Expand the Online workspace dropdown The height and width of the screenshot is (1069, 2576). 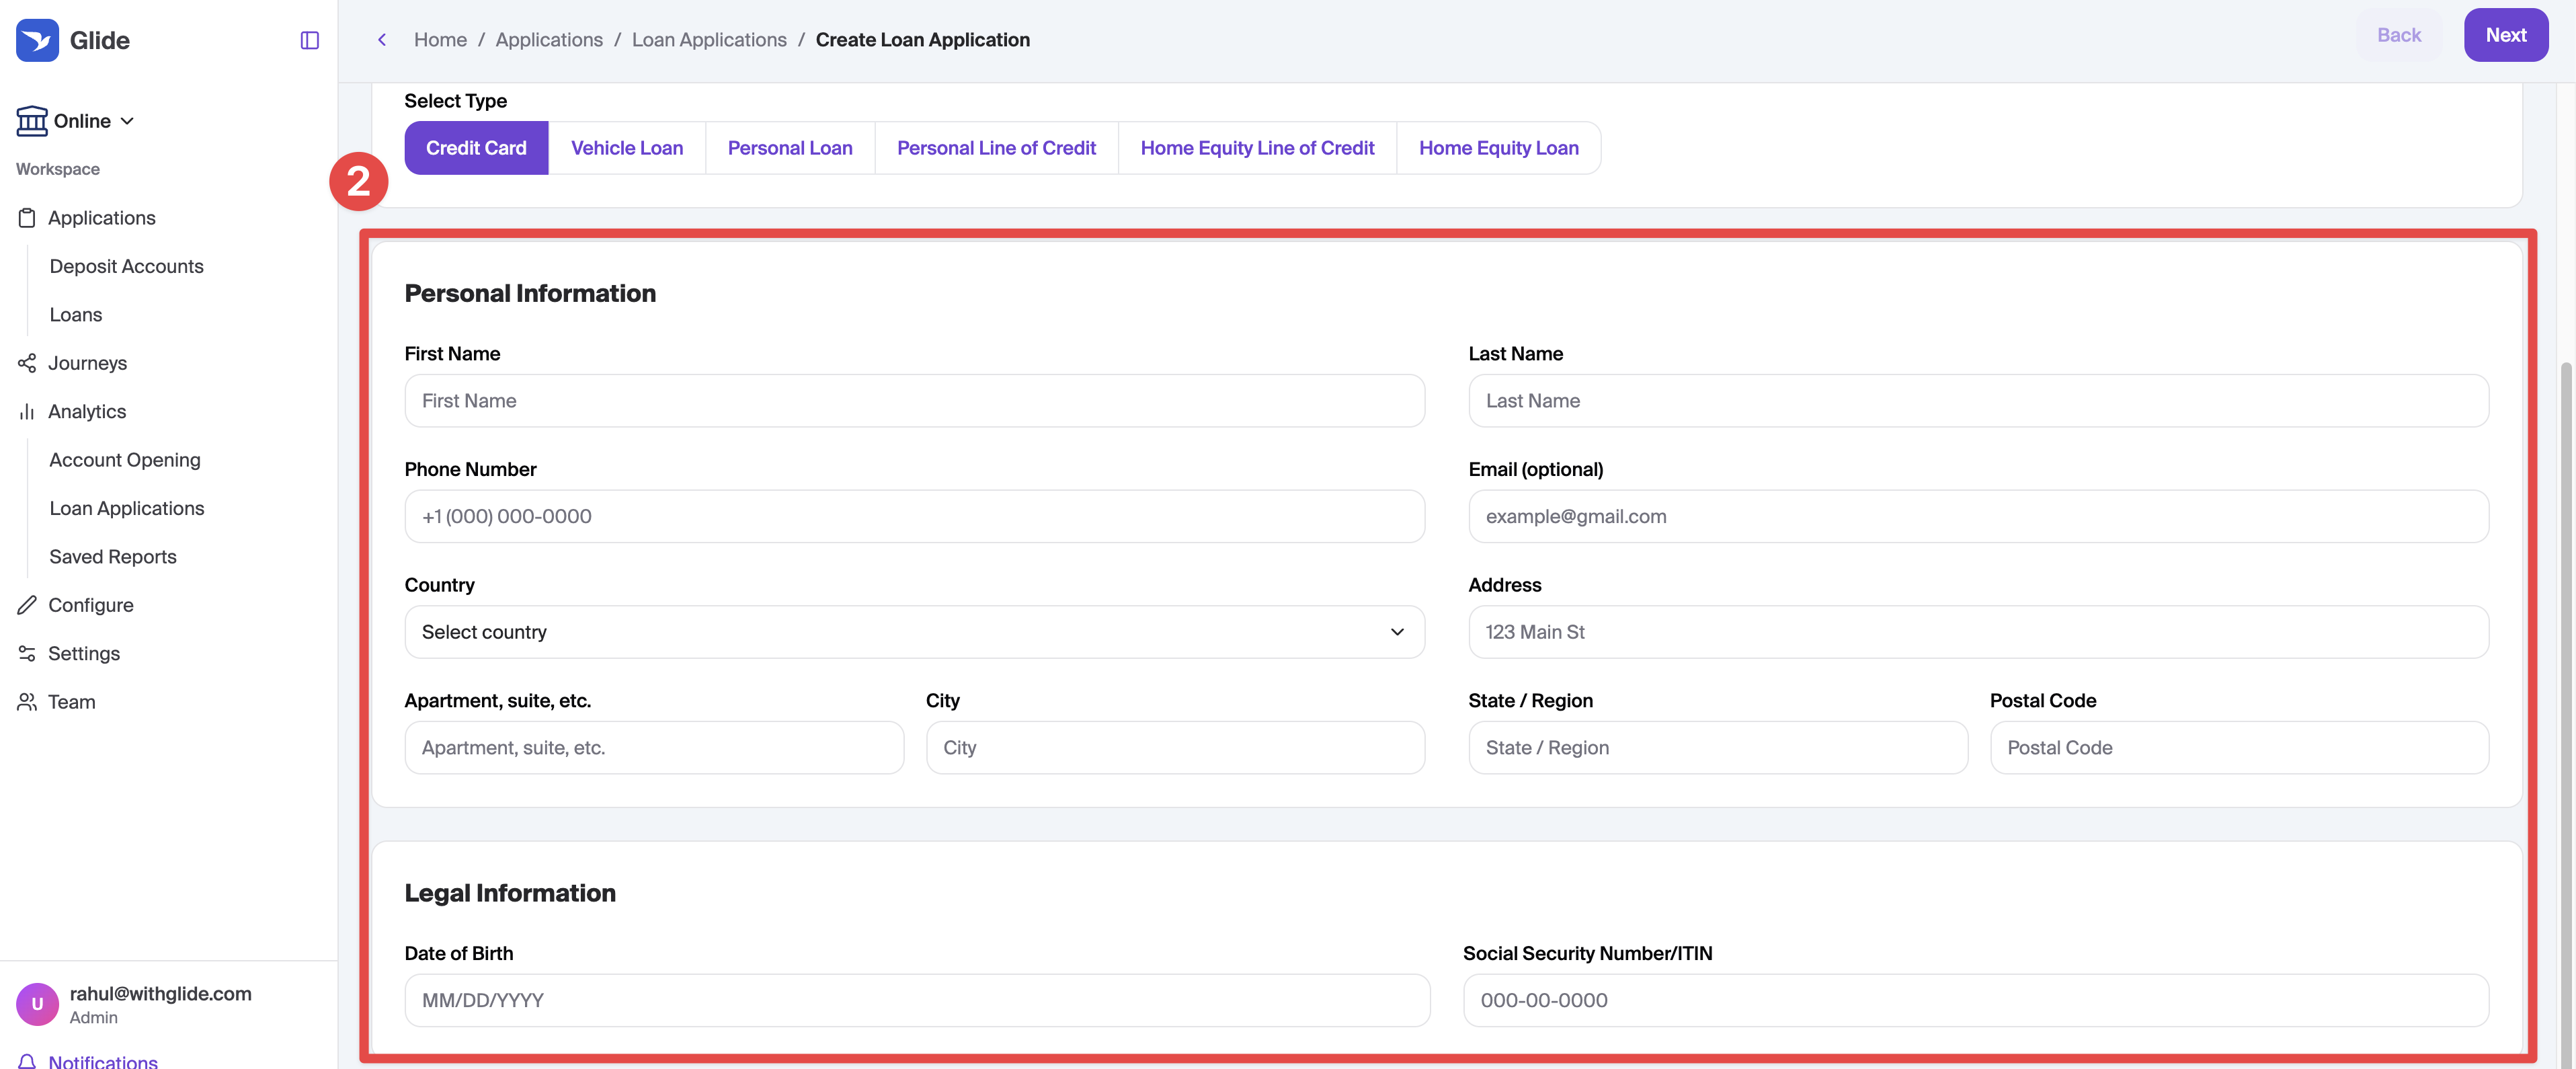tap(76, 121)
